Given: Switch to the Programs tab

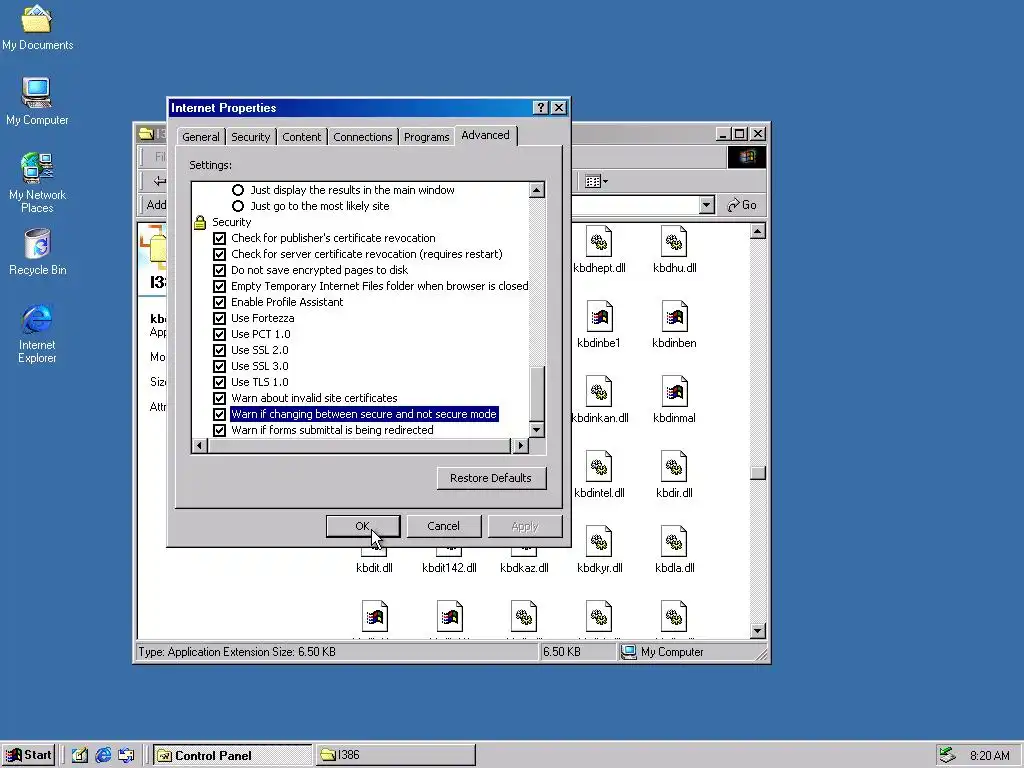Looking at the screenshot, I should pos(426,137).
